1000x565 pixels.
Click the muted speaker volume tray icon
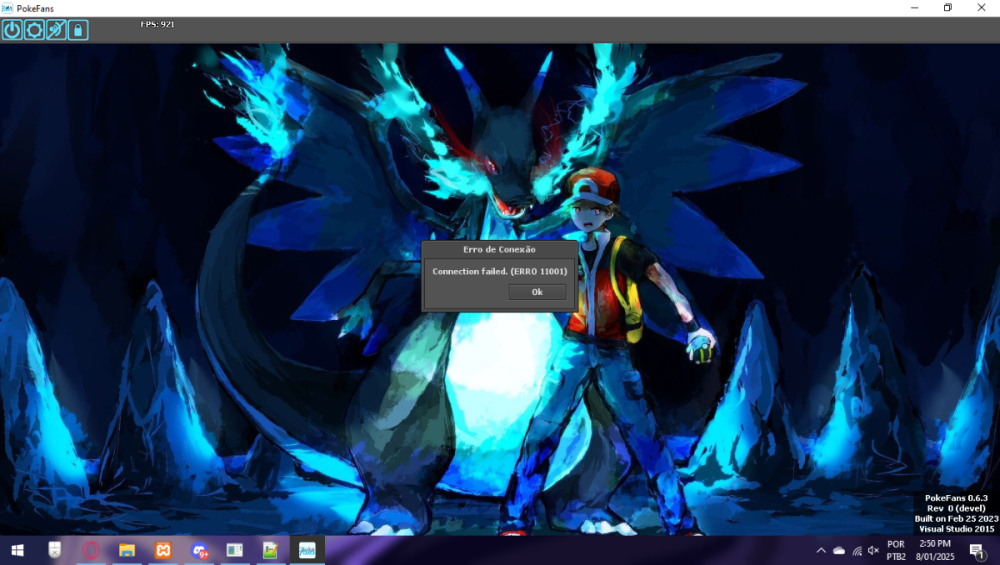(874, 550)
